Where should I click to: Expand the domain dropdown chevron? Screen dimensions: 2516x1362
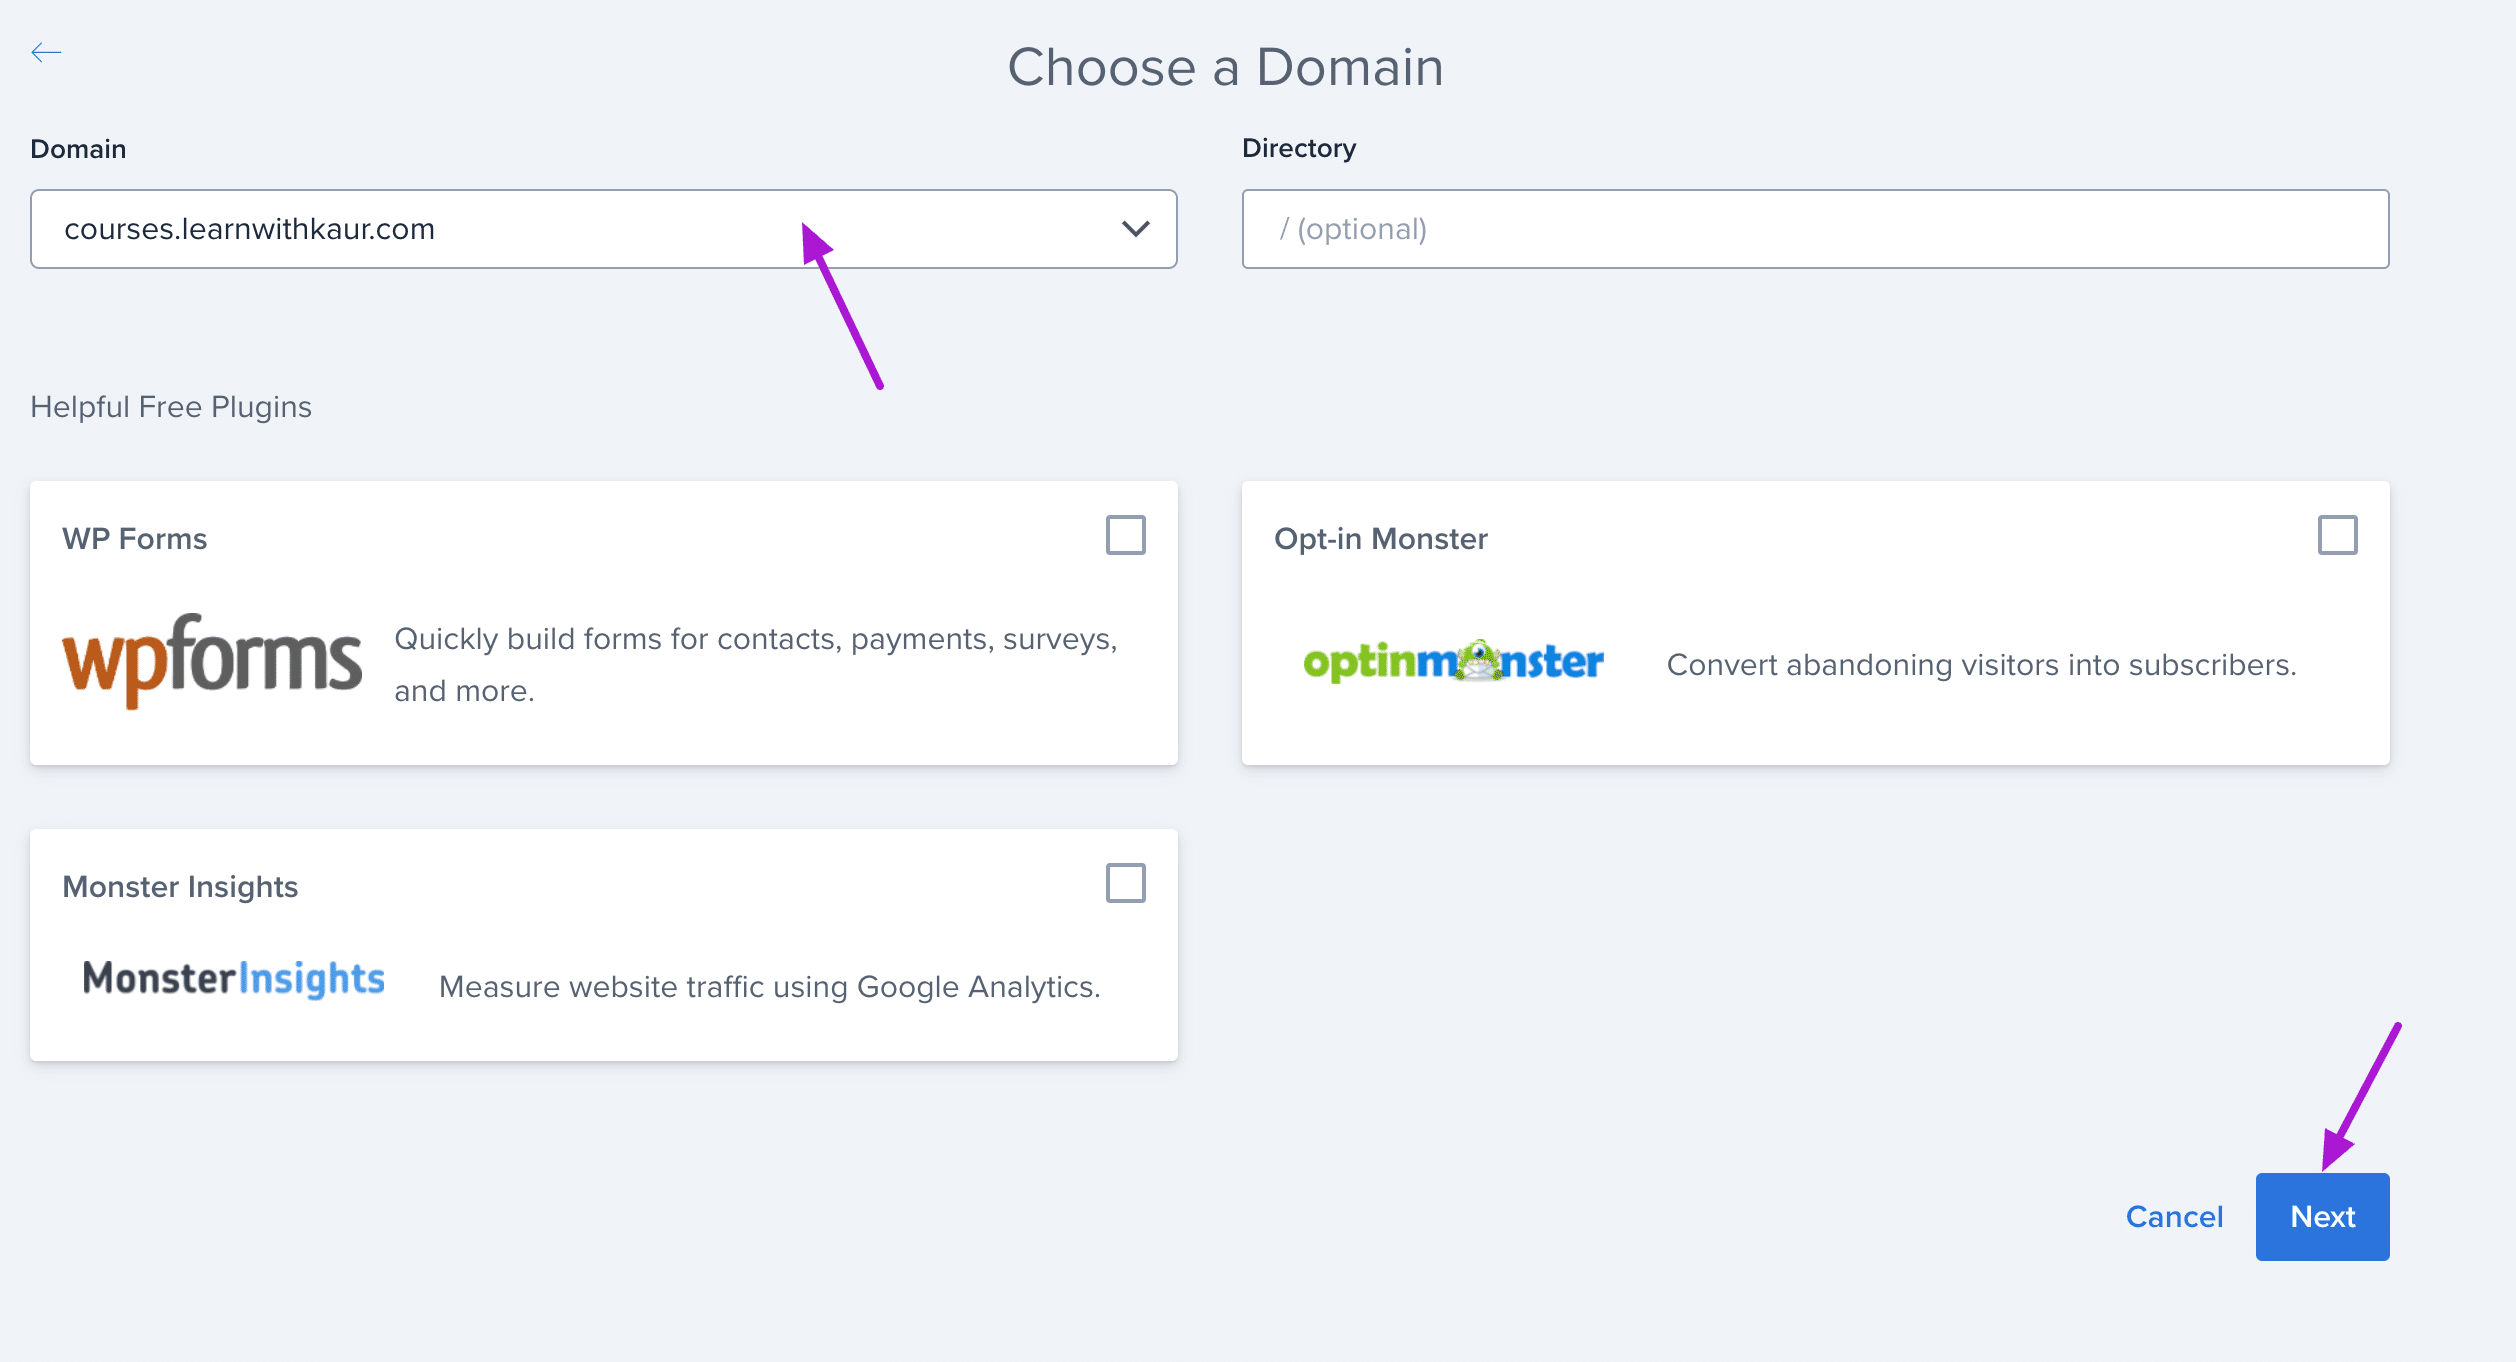pyautogui.click(x=1135, y=229)
